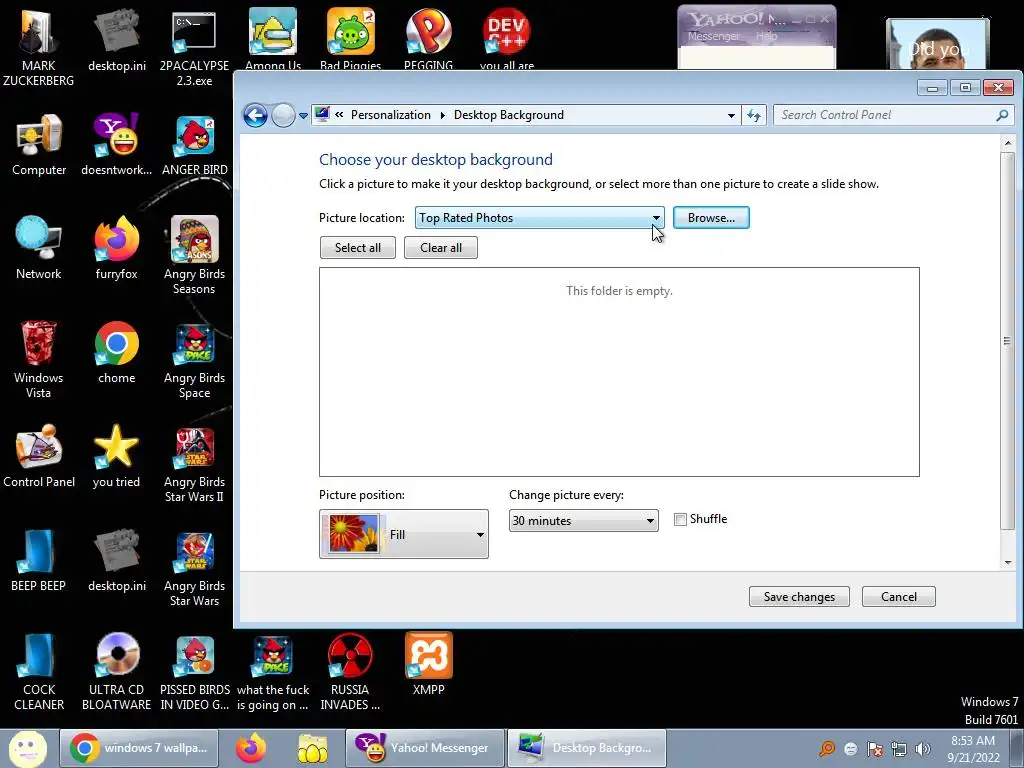Select the ANGER BIRD desktop icon

(195, 145)
